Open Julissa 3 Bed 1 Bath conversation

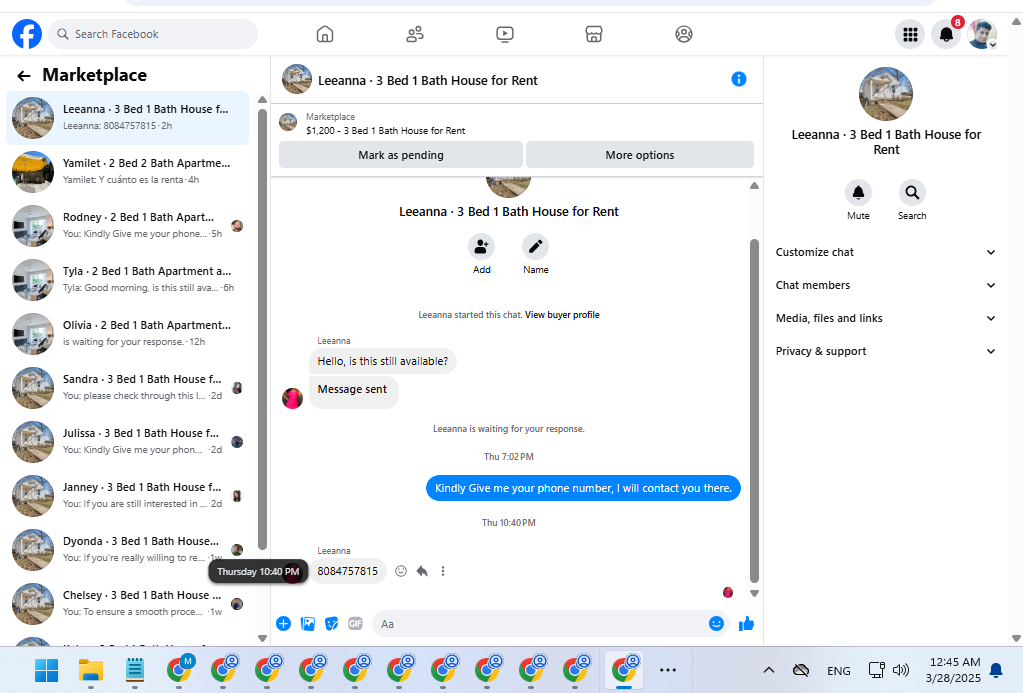point(127,442)
